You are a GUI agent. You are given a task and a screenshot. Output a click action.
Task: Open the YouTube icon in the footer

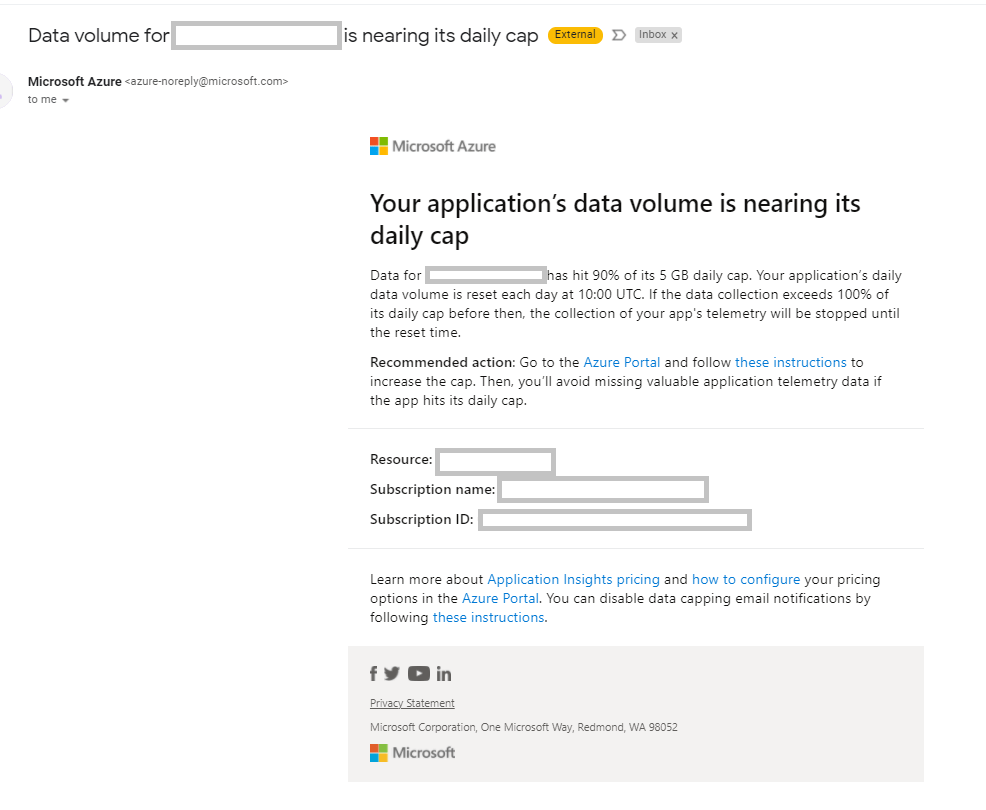pyautogui.click(x=419, y=674)
